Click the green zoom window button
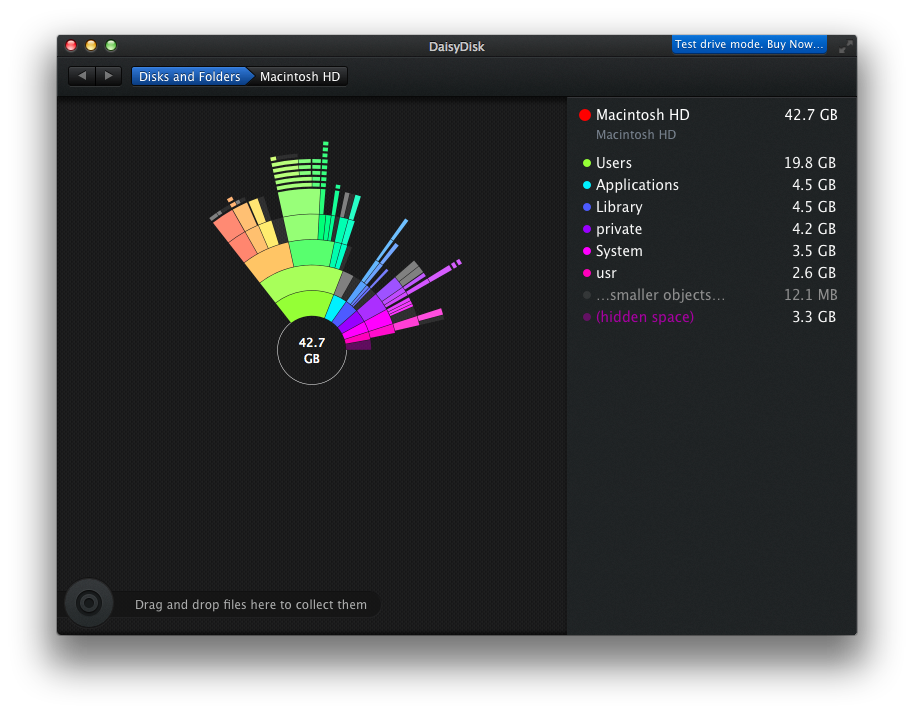Viewport: 914px width, 714px height. coord(111,45)
